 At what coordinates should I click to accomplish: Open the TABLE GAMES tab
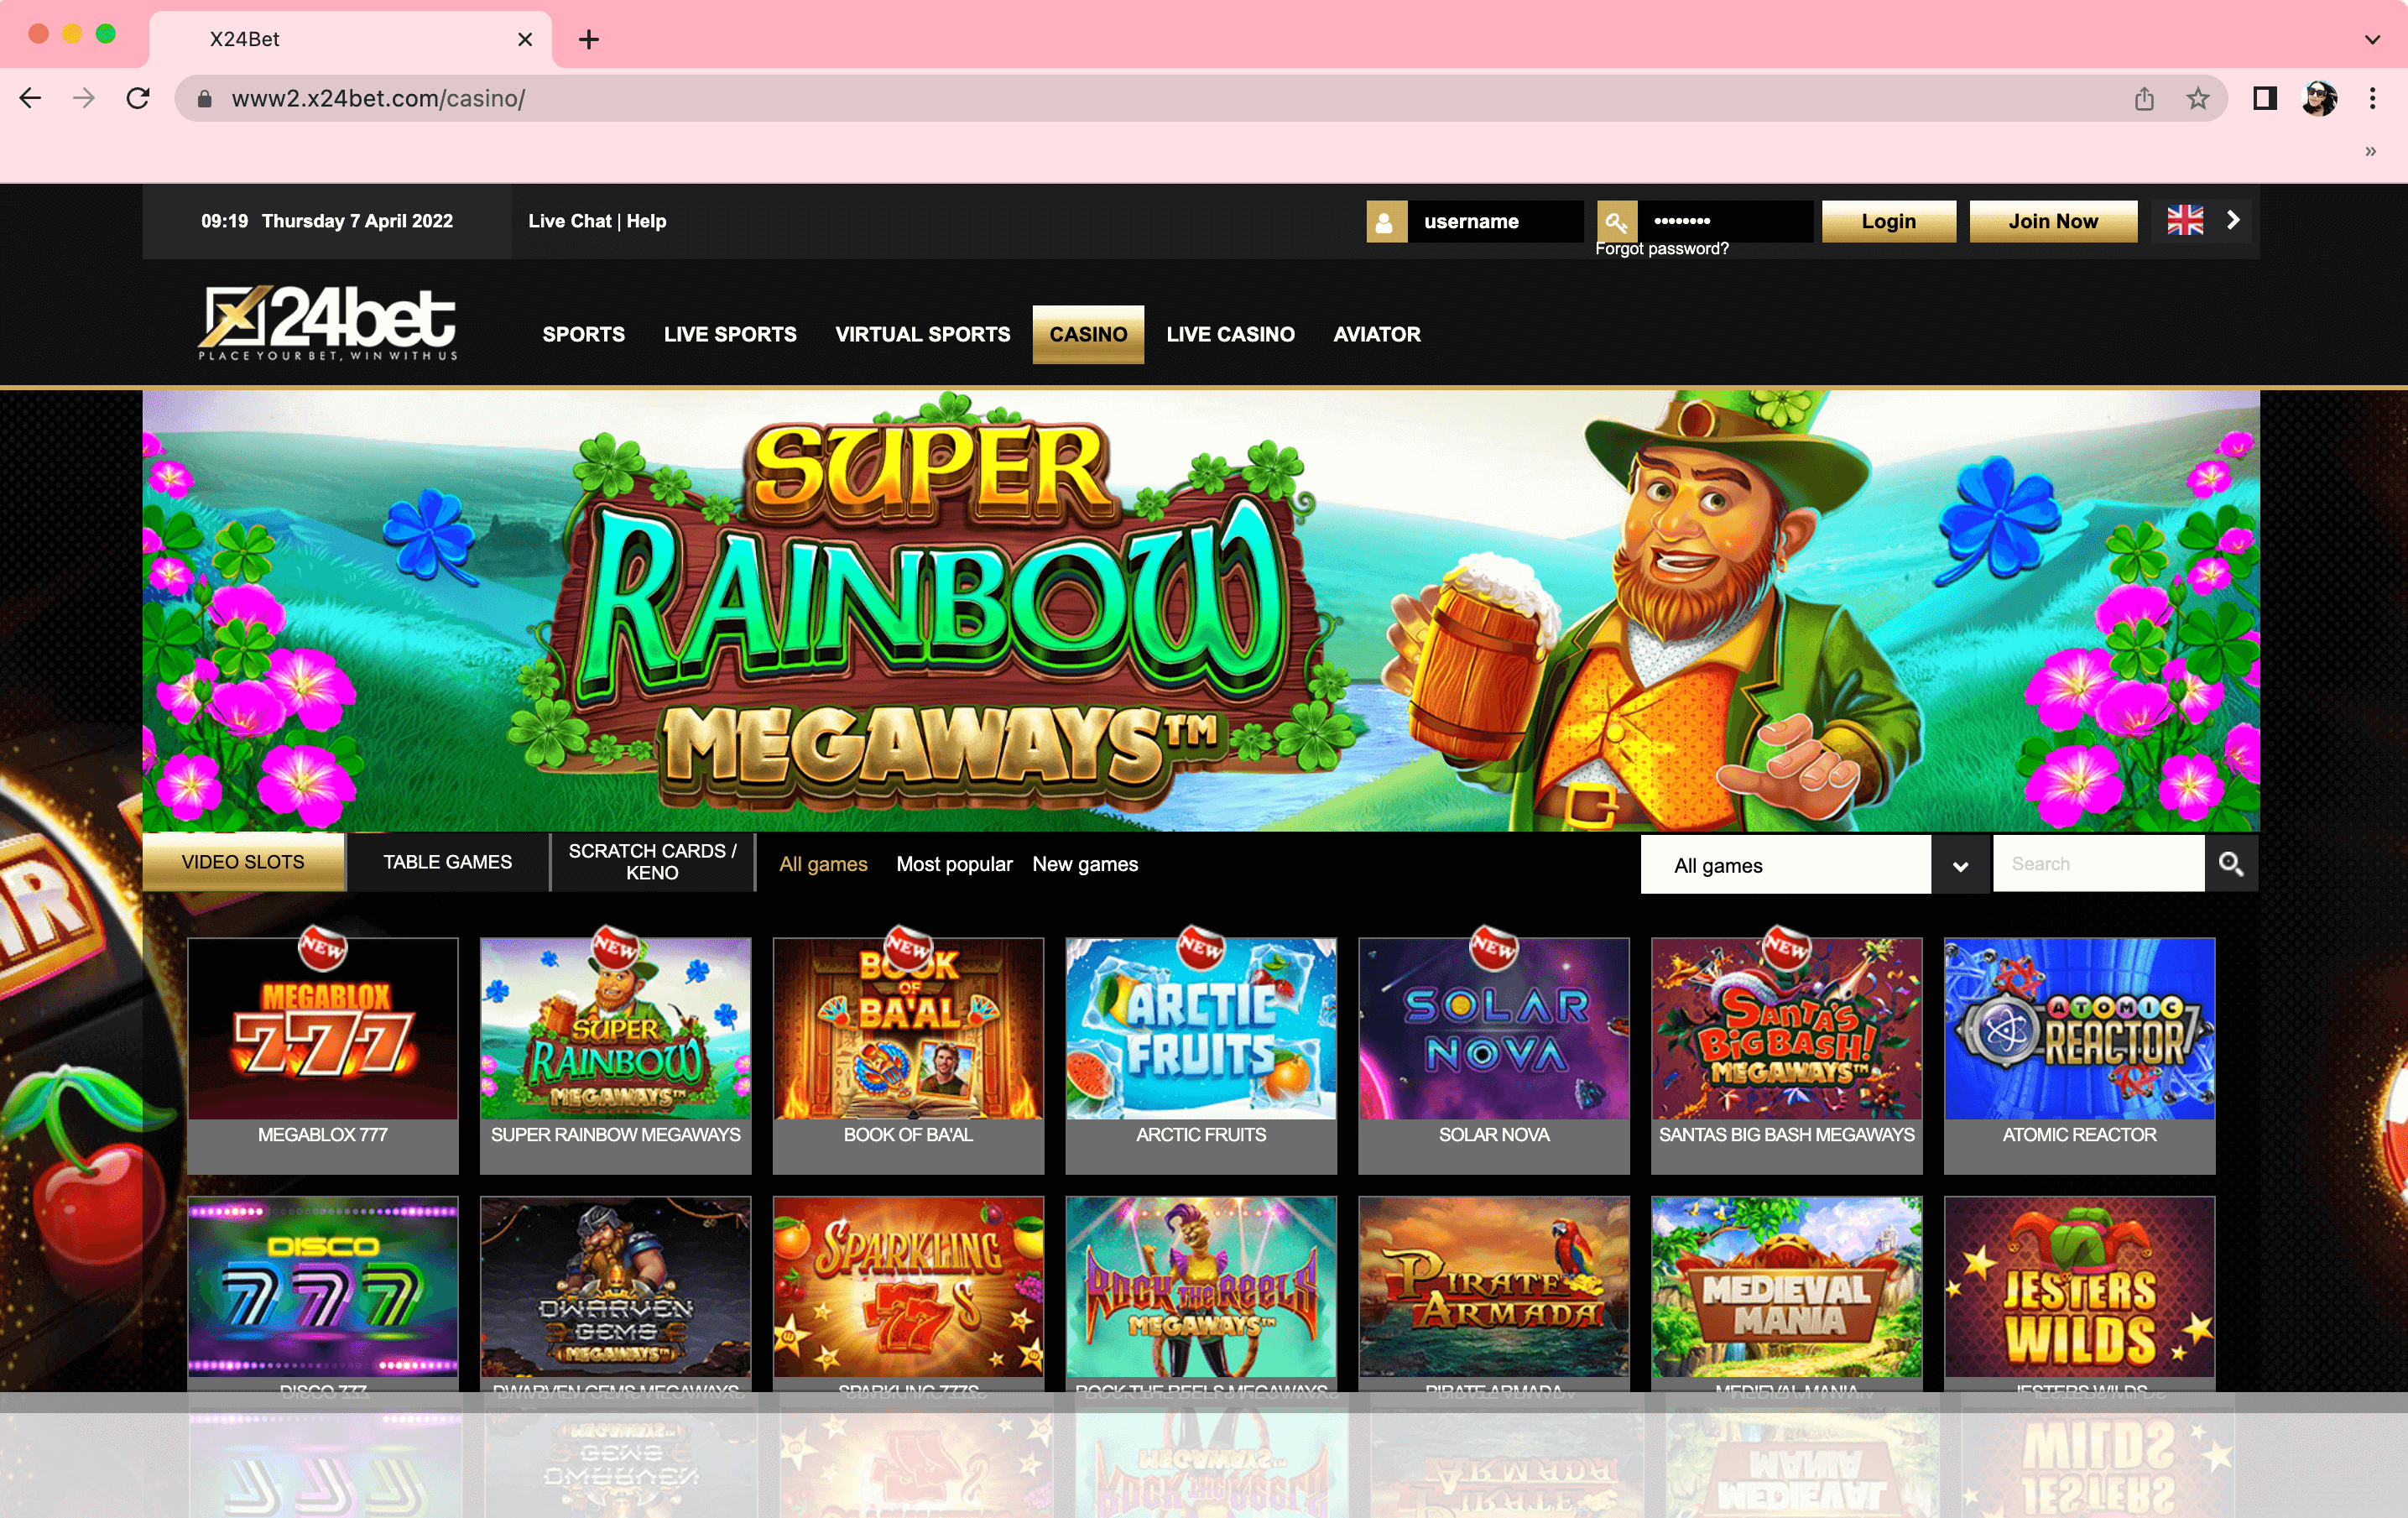447,862
